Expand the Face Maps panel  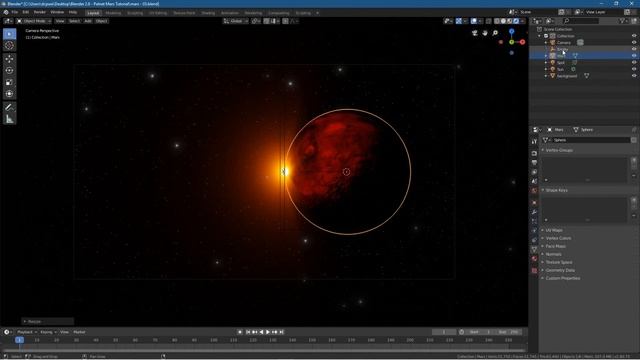(556, 246)
